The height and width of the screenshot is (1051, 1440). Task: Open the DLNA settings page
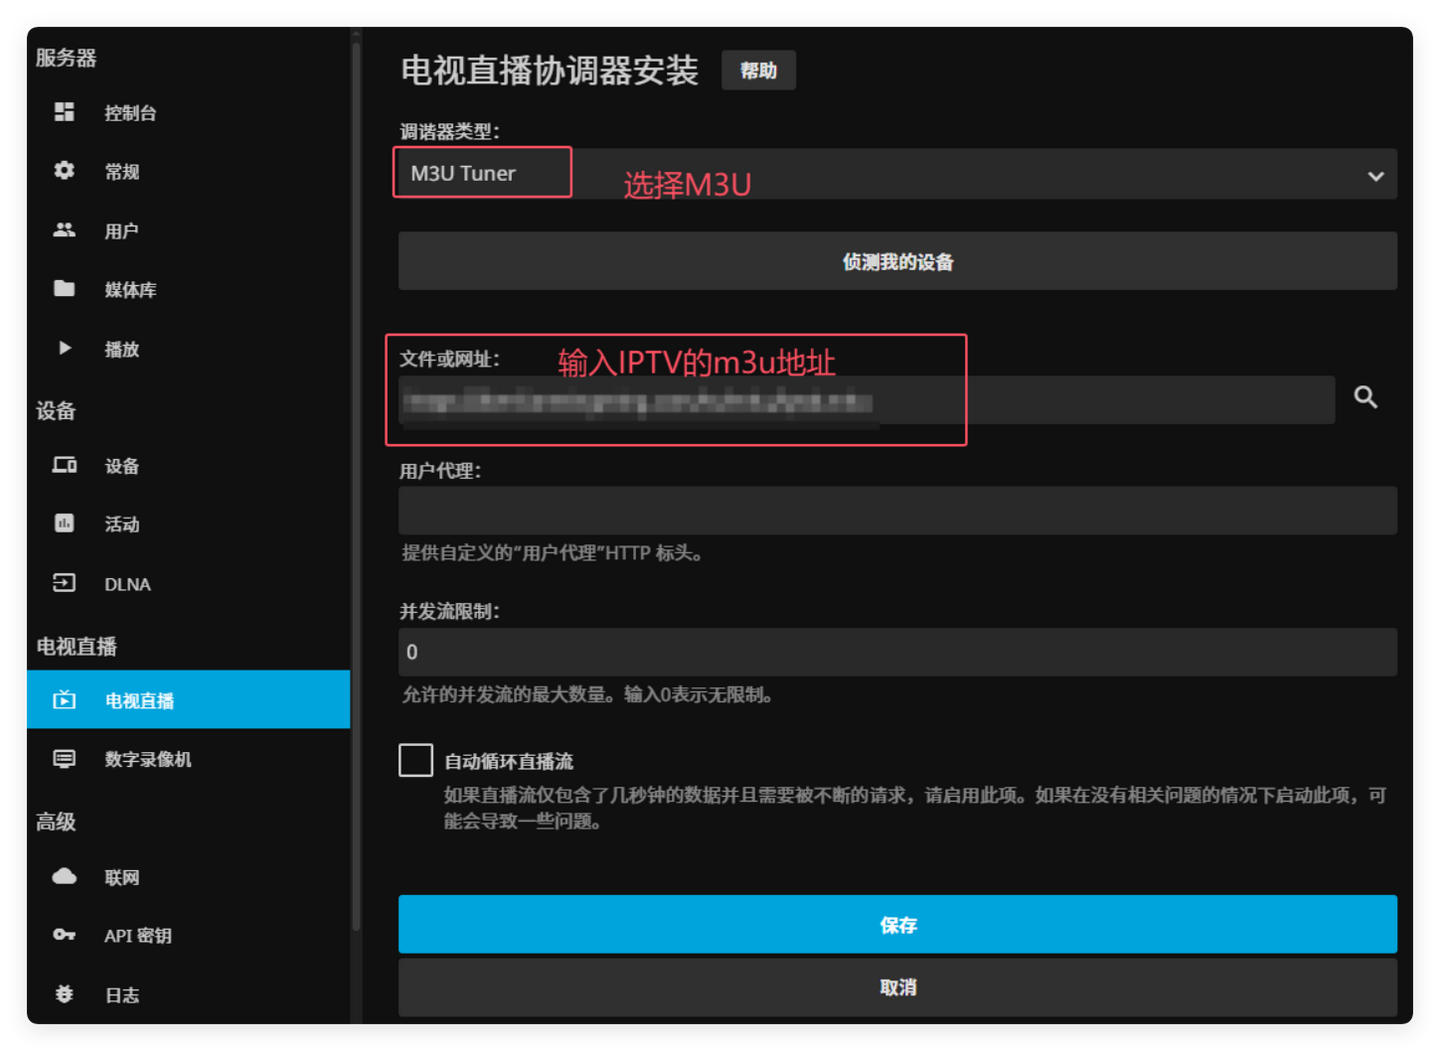pyautogui.click(x=127, y=584)
